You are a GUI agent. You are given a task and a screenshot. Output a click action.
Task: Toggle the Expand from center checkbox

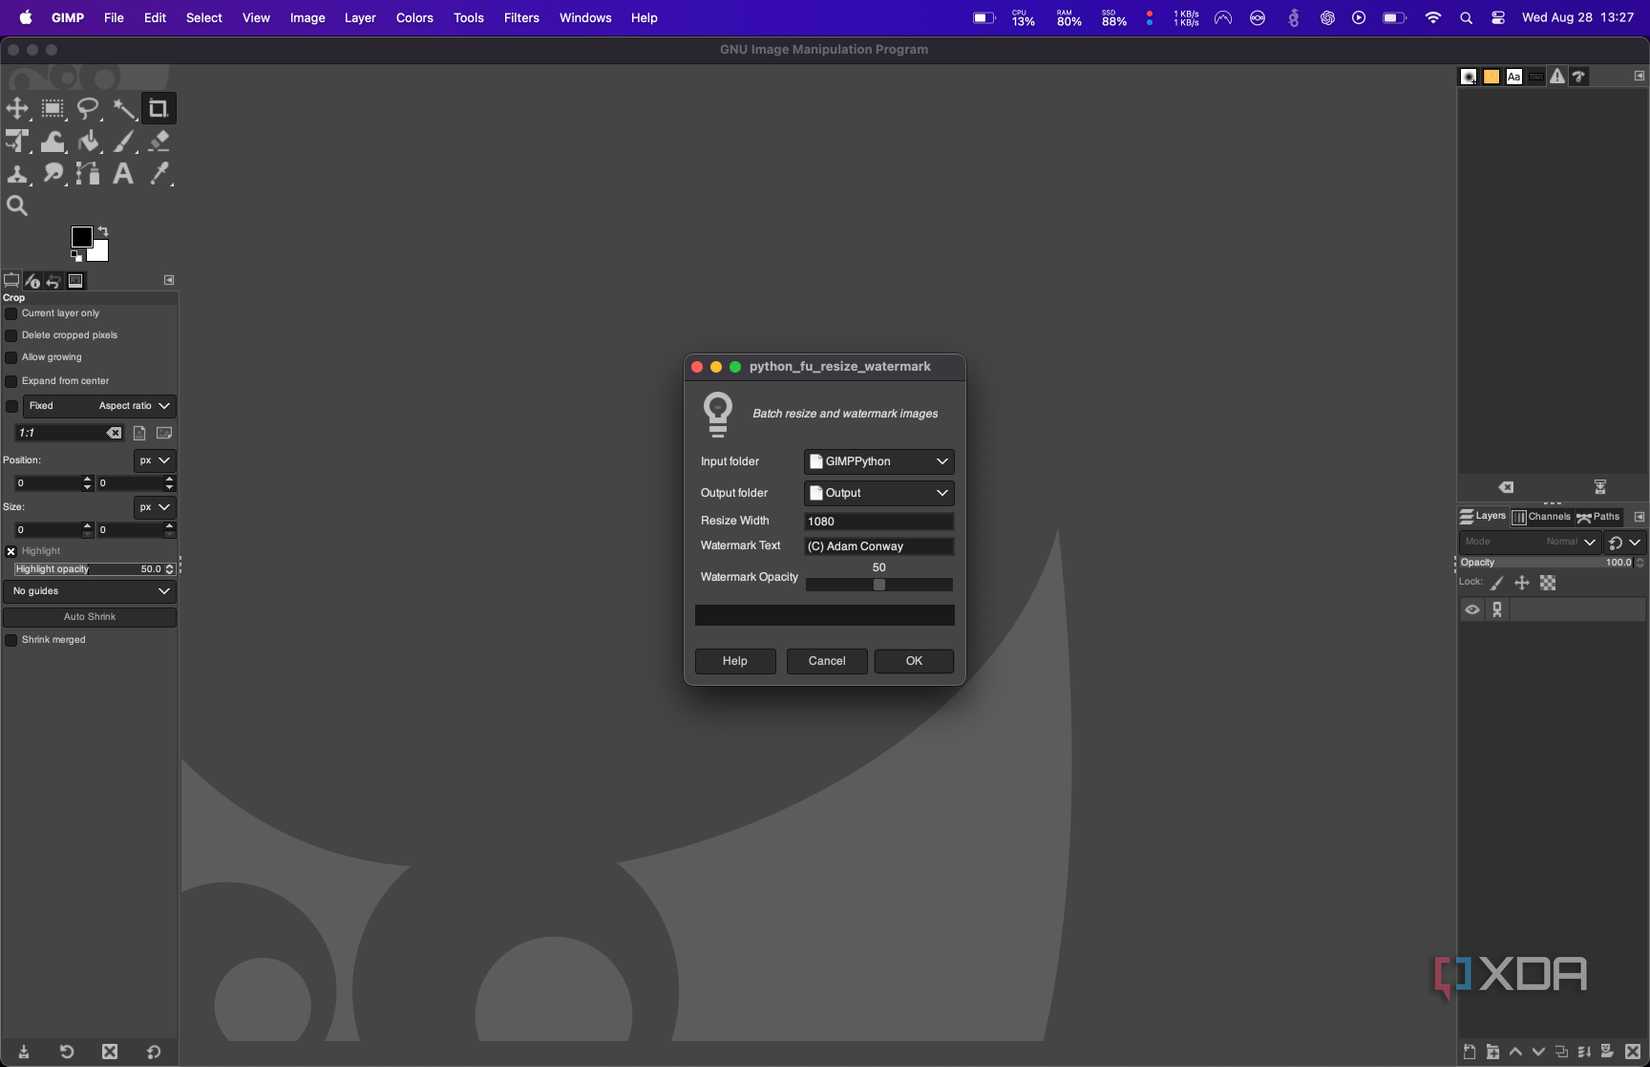click(x=11, y=381)
